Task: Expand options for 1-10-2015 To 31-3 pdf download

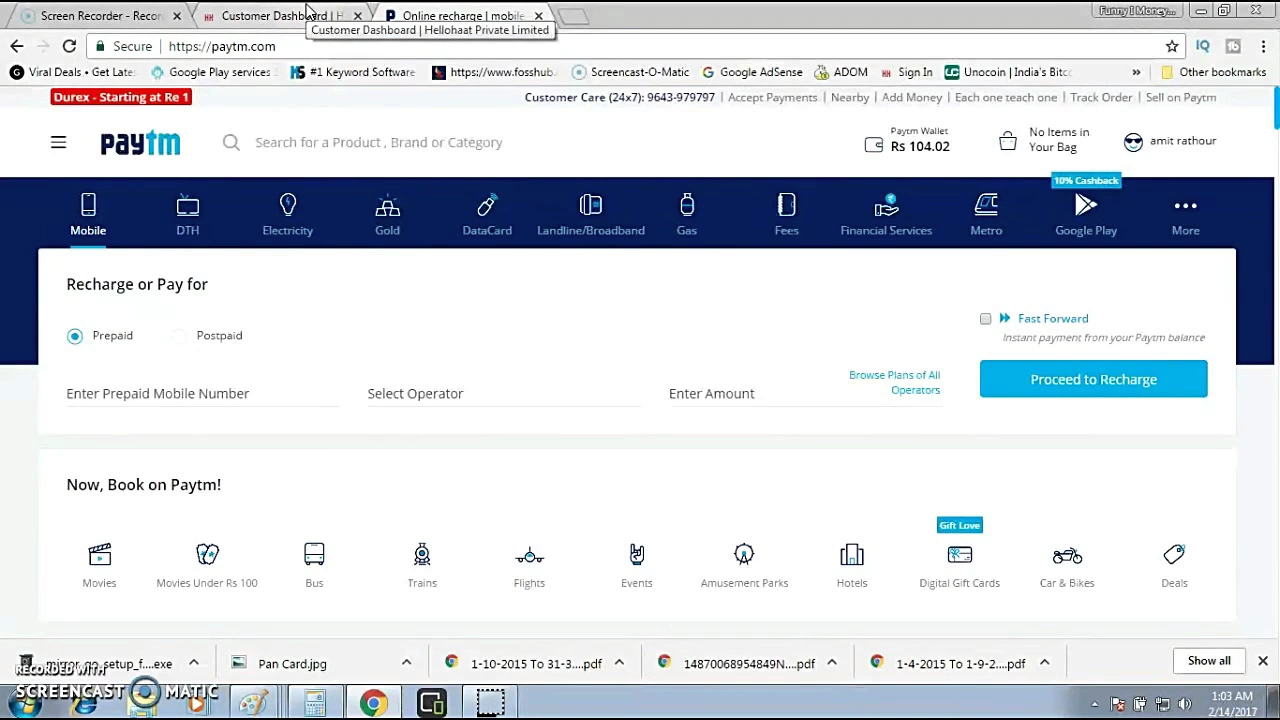Action: 619,663
